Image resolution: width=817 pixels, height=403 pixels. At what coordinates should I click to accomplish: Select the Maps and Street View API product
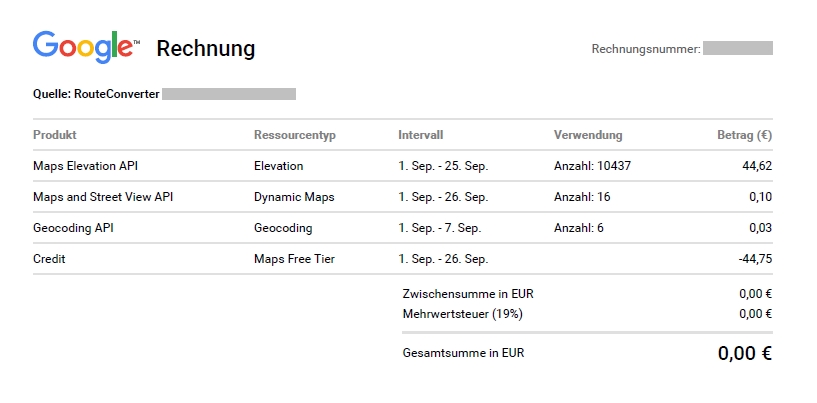click(x=103, y=197)
